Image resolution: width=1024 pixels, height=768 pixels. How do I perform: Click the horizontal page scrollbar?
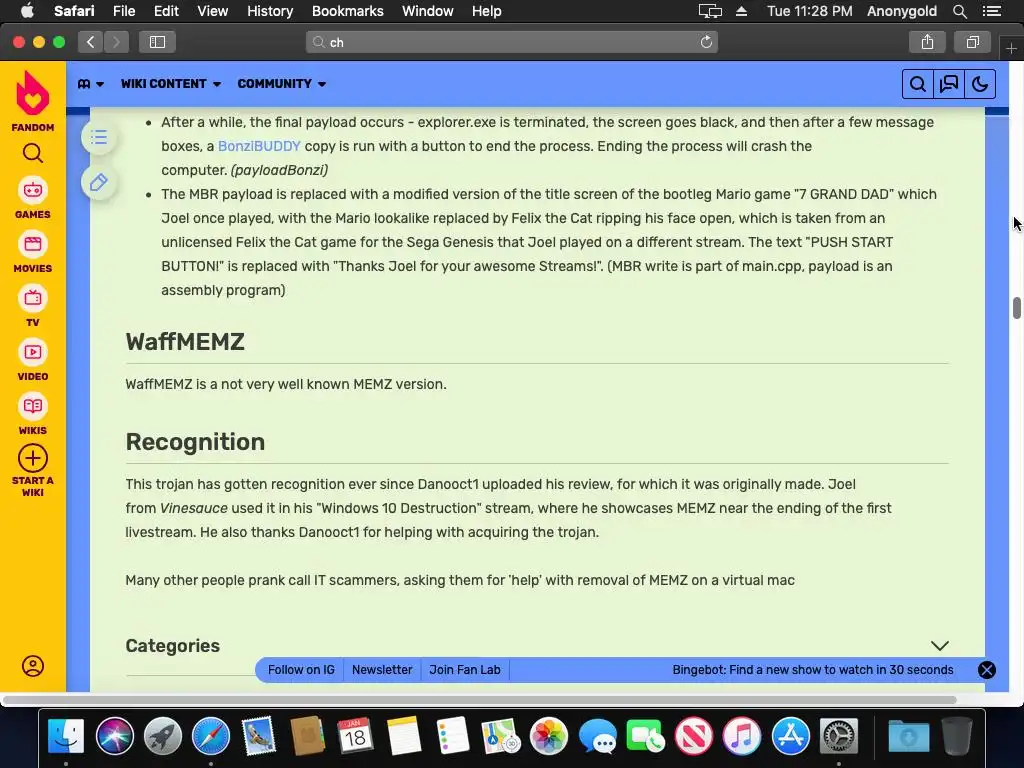[x=480, y=700]
